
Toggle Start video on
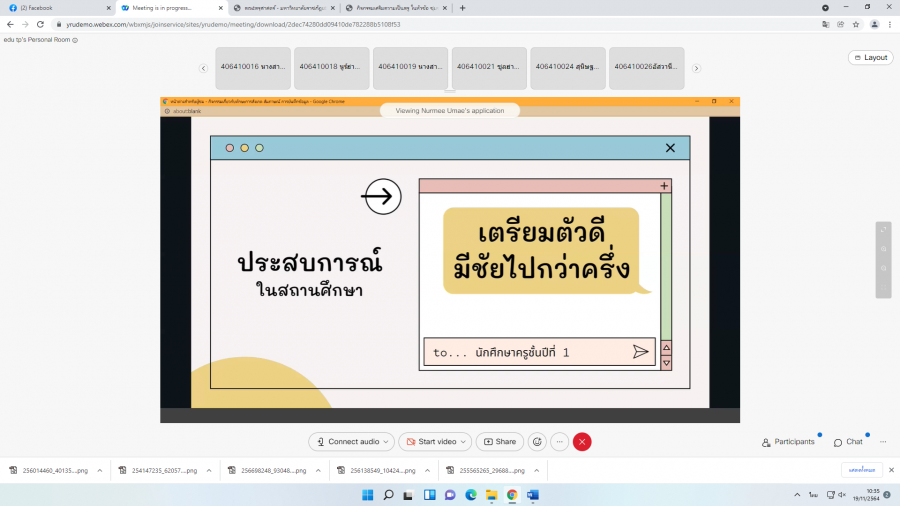pos(431,441)
